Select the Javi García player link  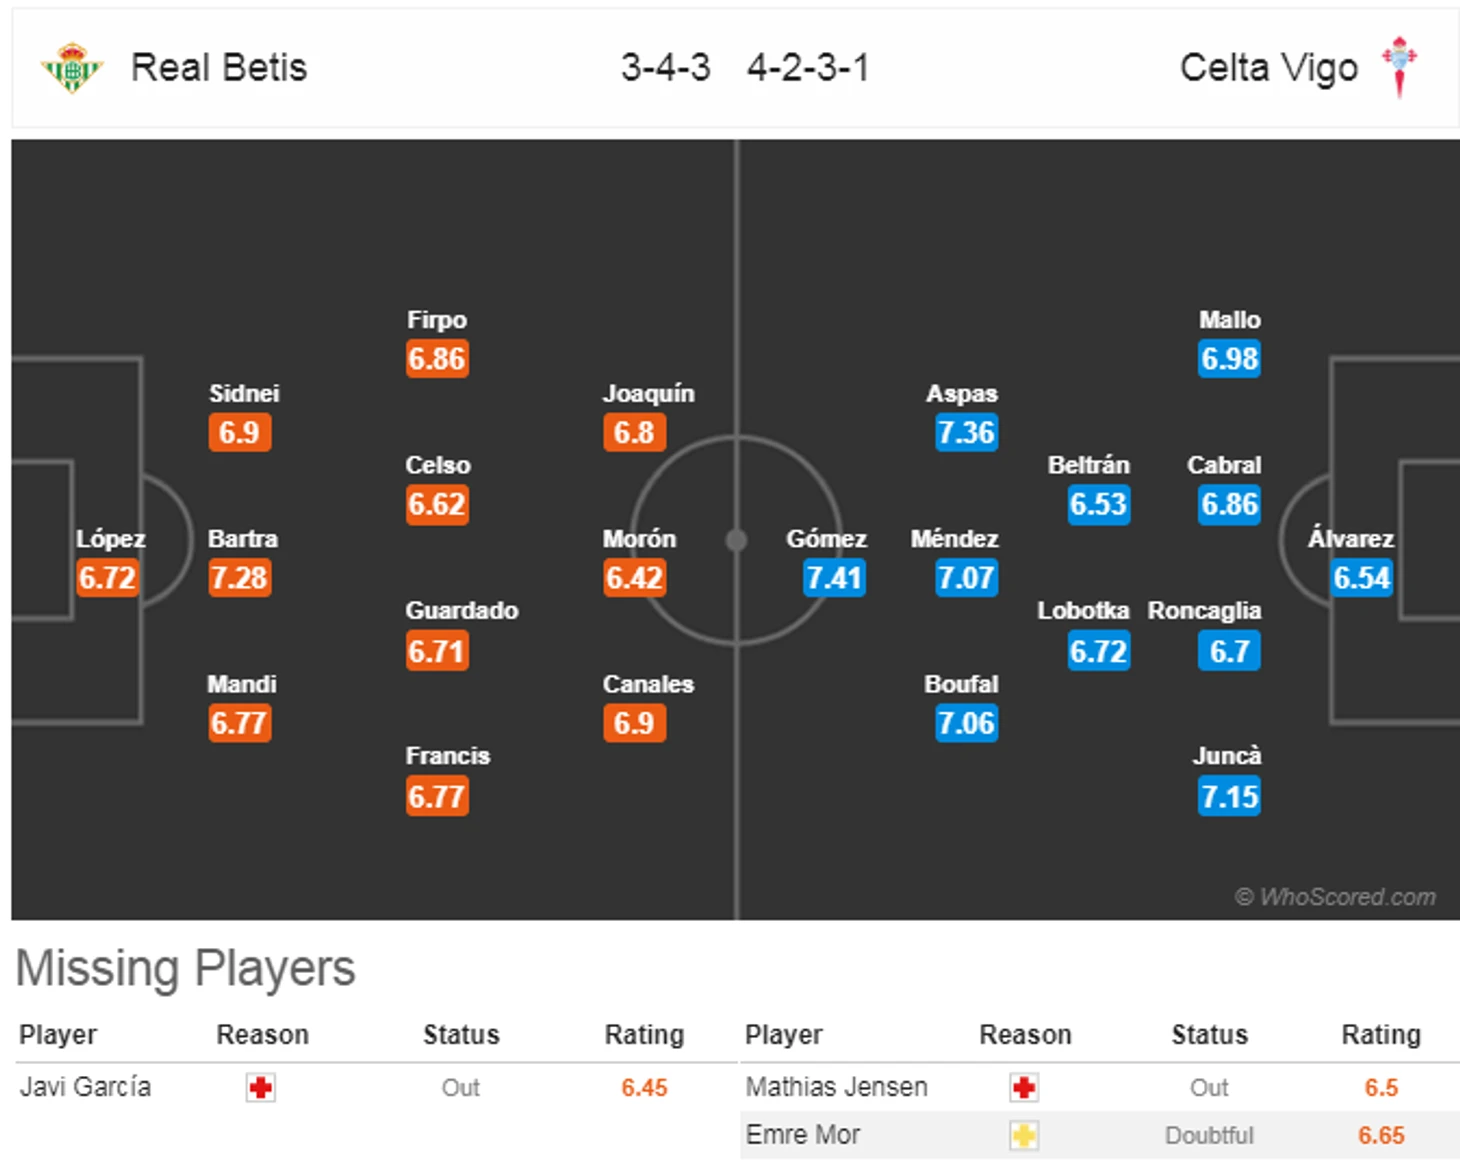[x=86, y=1087]
